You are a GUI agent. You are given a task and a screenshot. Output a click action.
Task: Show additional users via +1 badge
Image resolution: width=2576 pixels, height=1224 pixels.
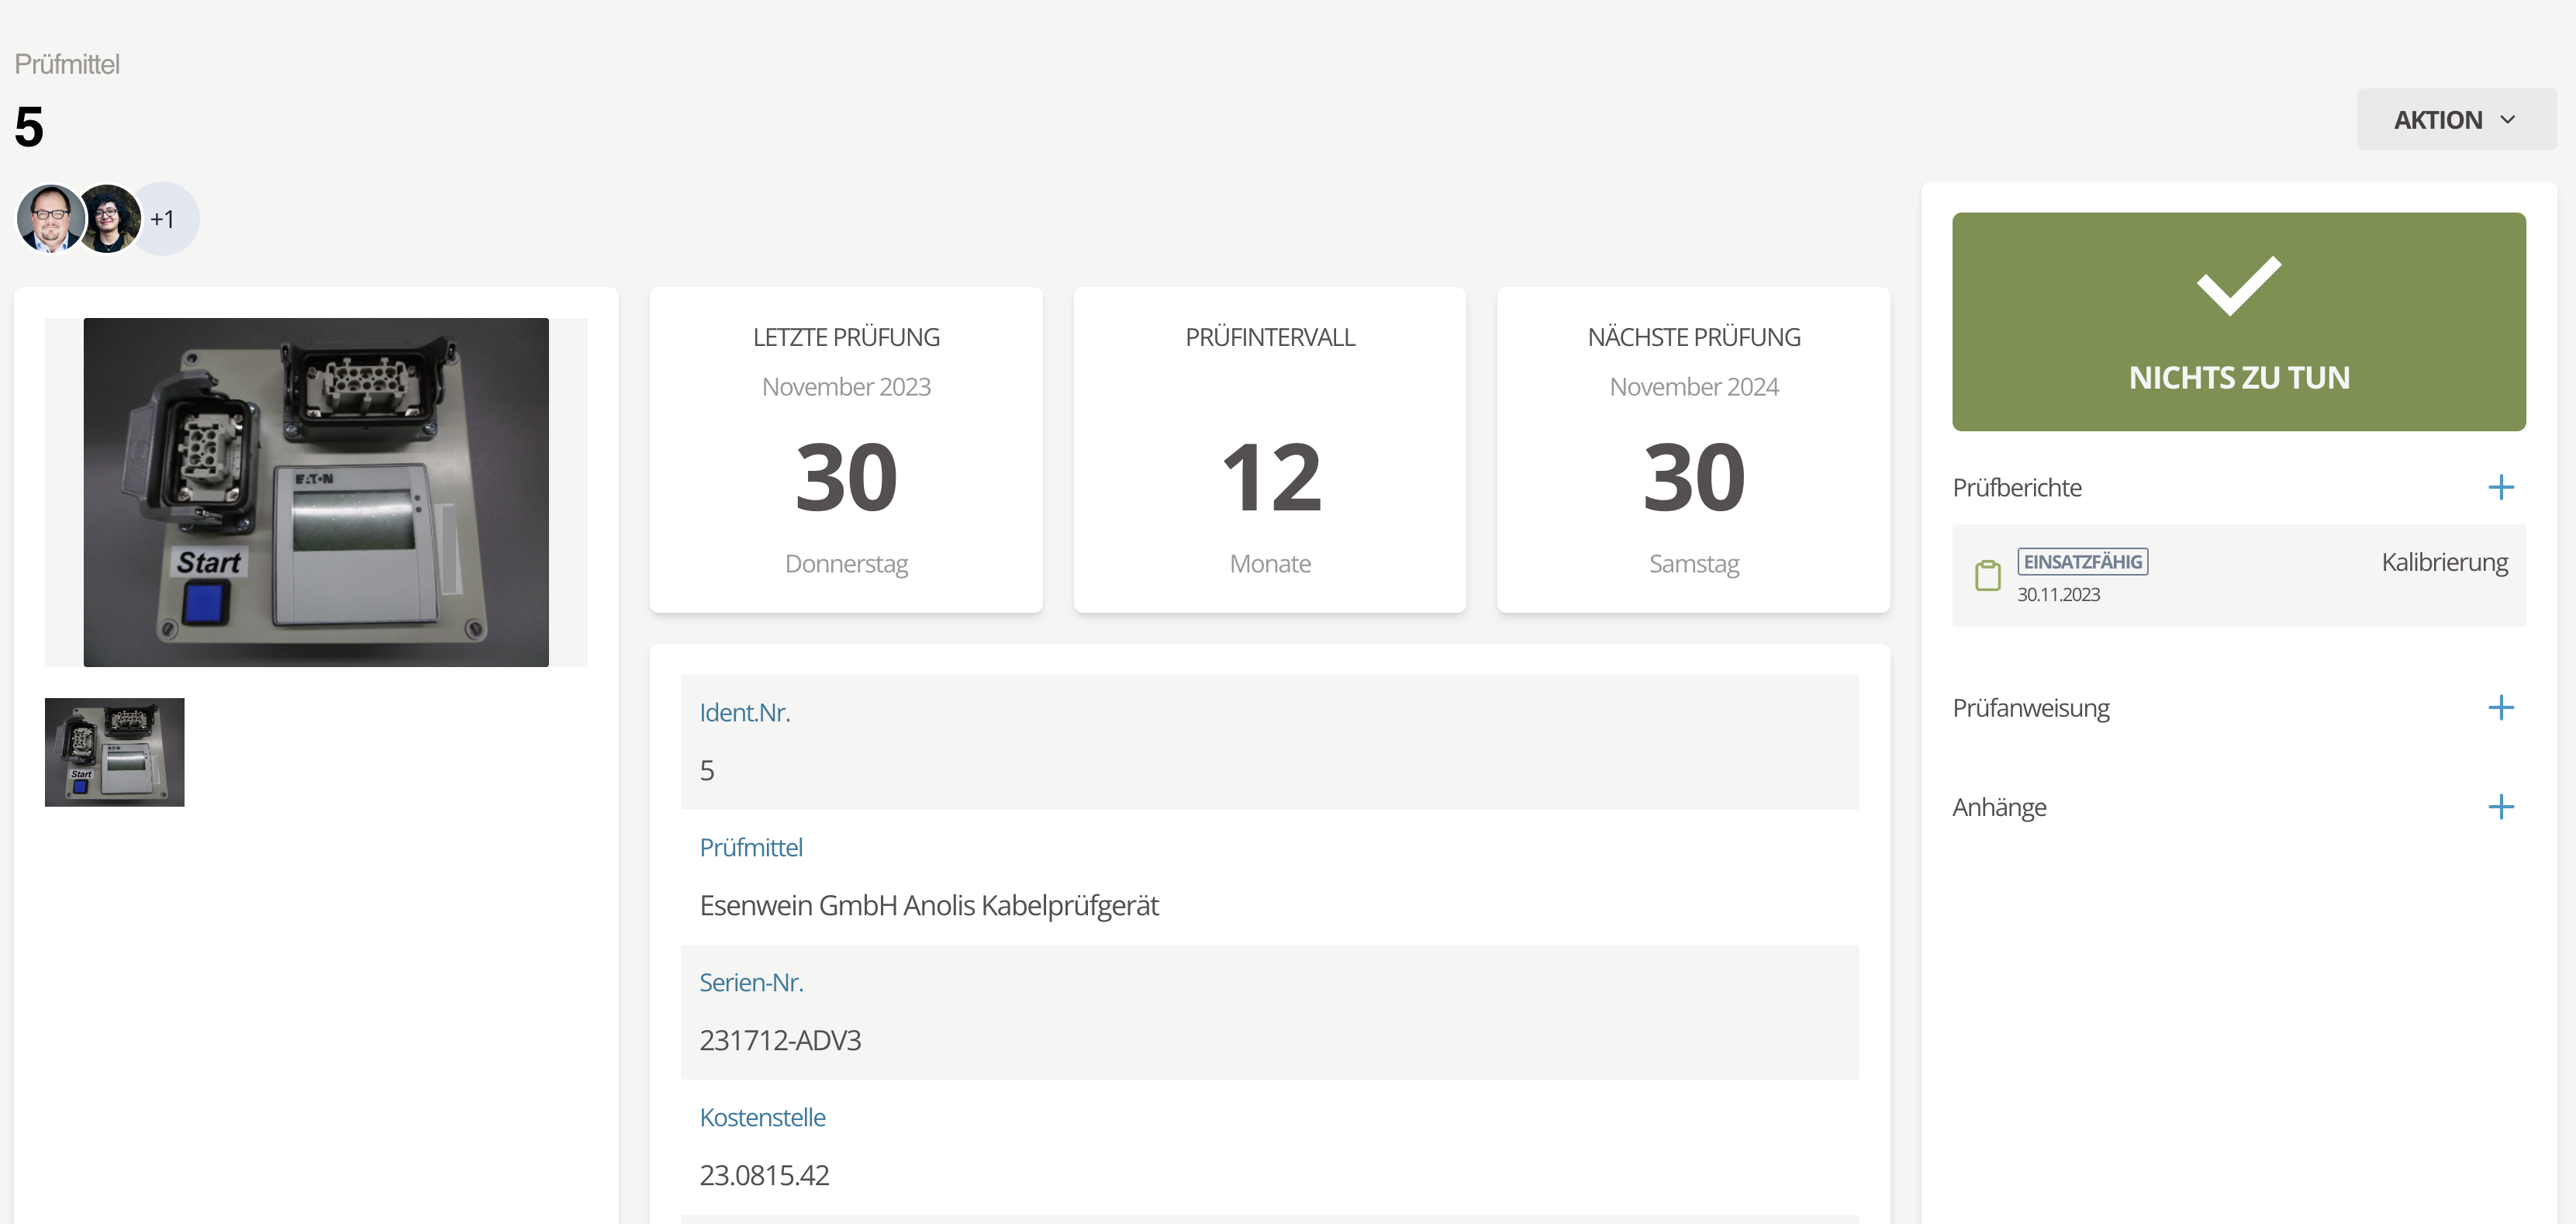pos(163,219)
